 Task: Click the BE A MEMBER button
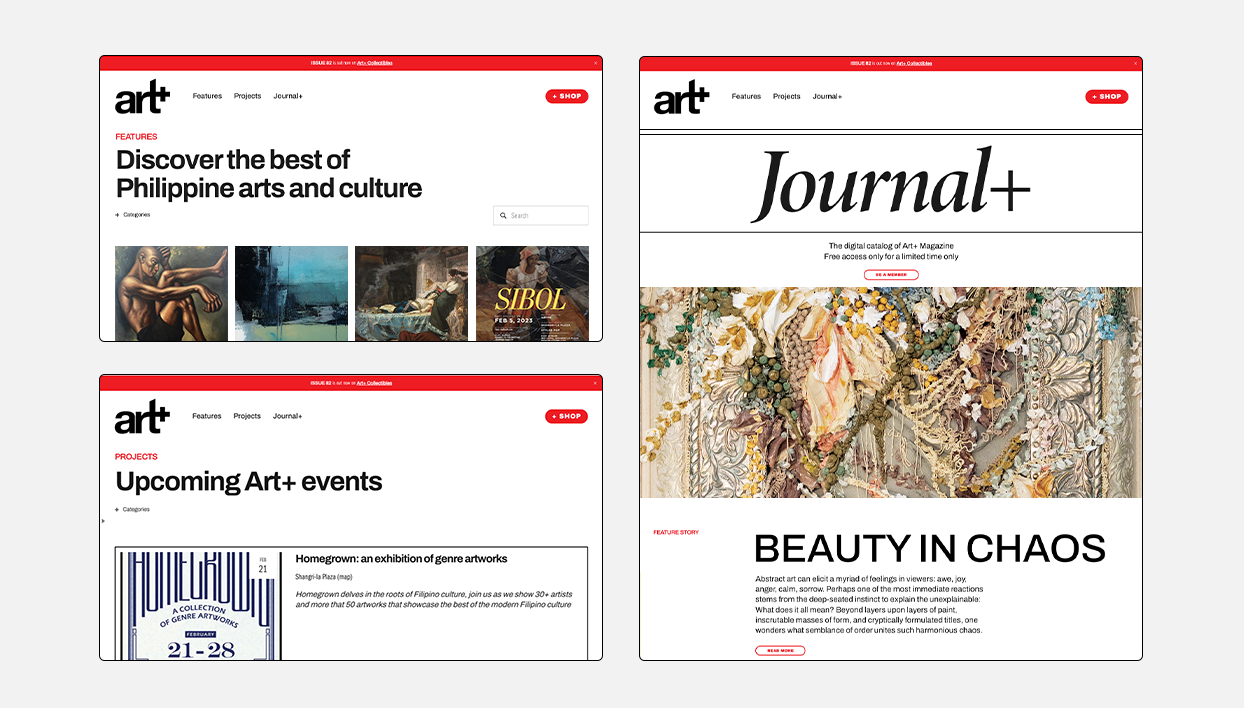pyautogui.click(x=891, y=275)
